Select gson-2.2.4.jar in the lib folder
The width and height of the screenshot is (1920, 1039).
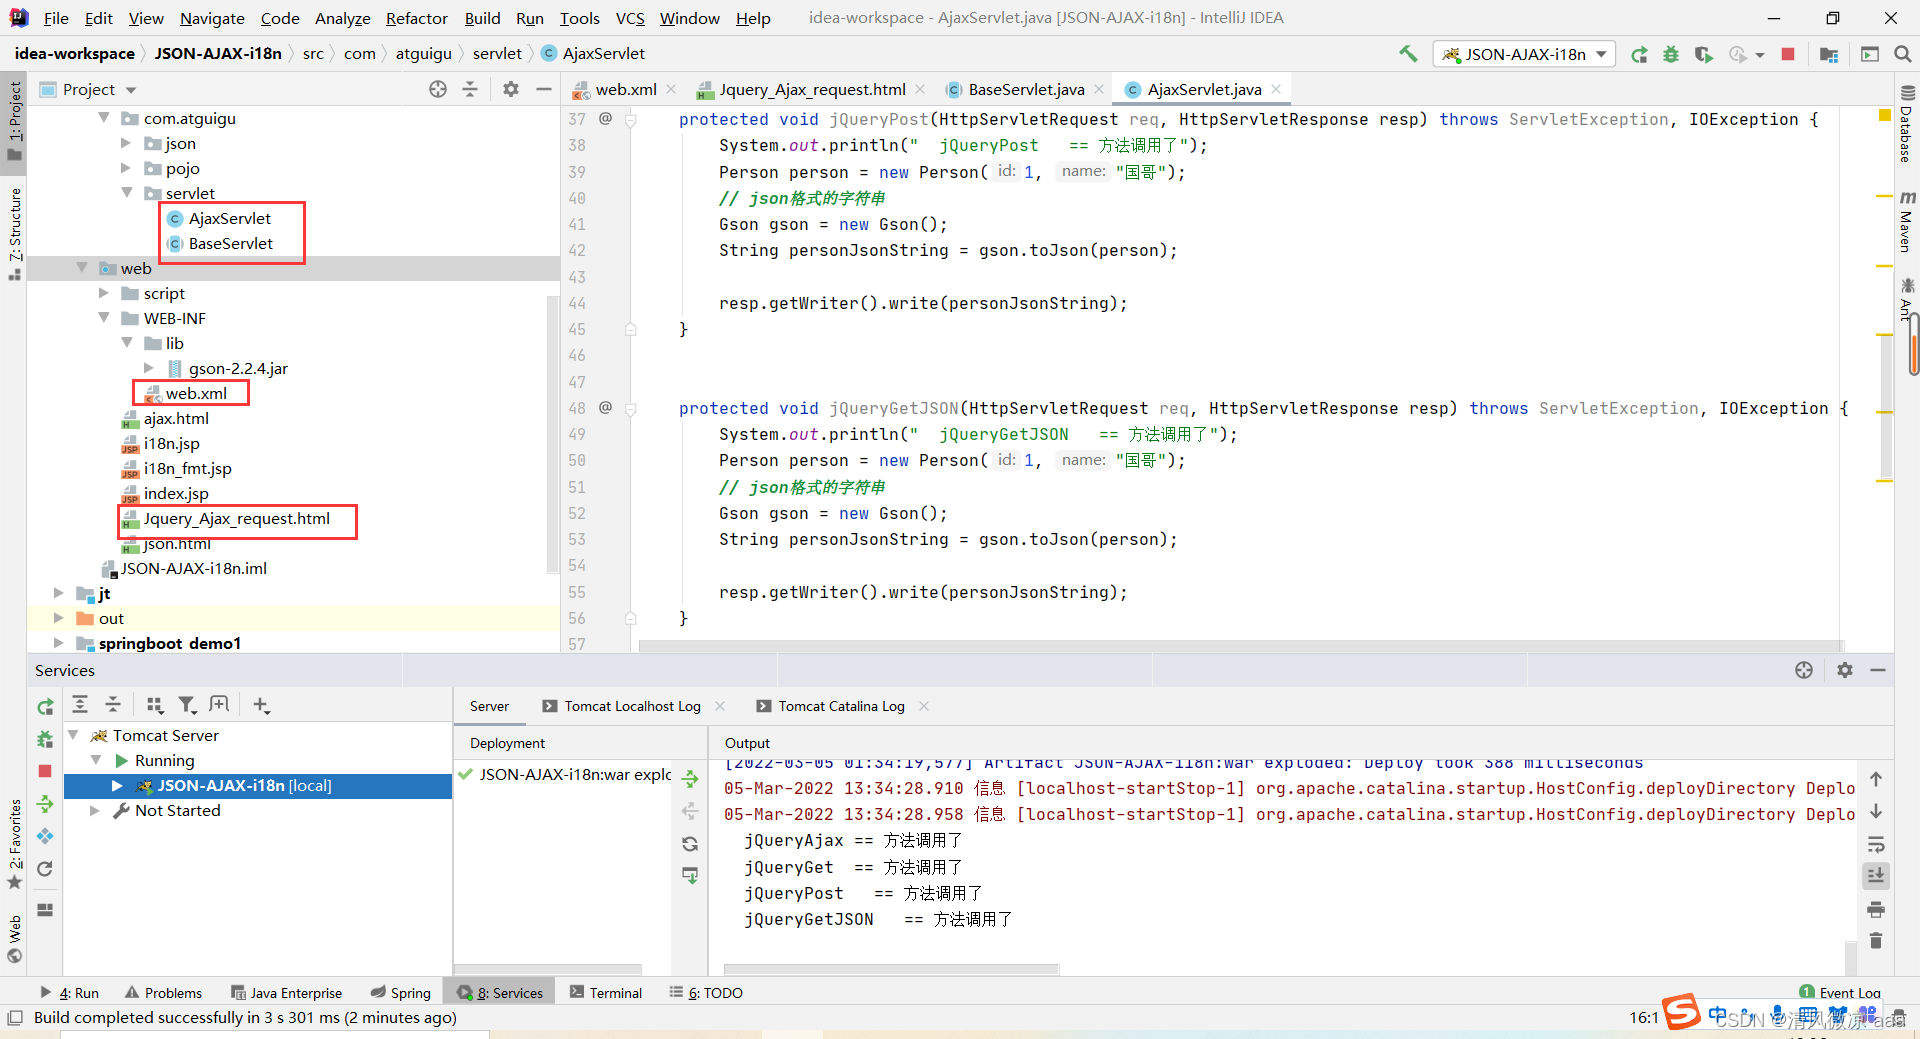(x=238, y=368)
